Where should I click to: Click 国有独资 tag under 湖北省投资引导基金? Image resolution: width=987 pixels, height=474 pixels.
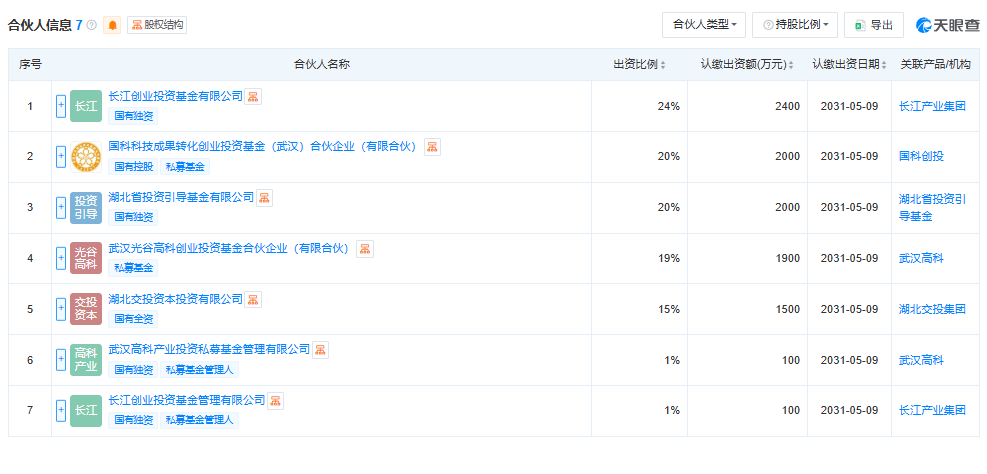pos(133,217)
